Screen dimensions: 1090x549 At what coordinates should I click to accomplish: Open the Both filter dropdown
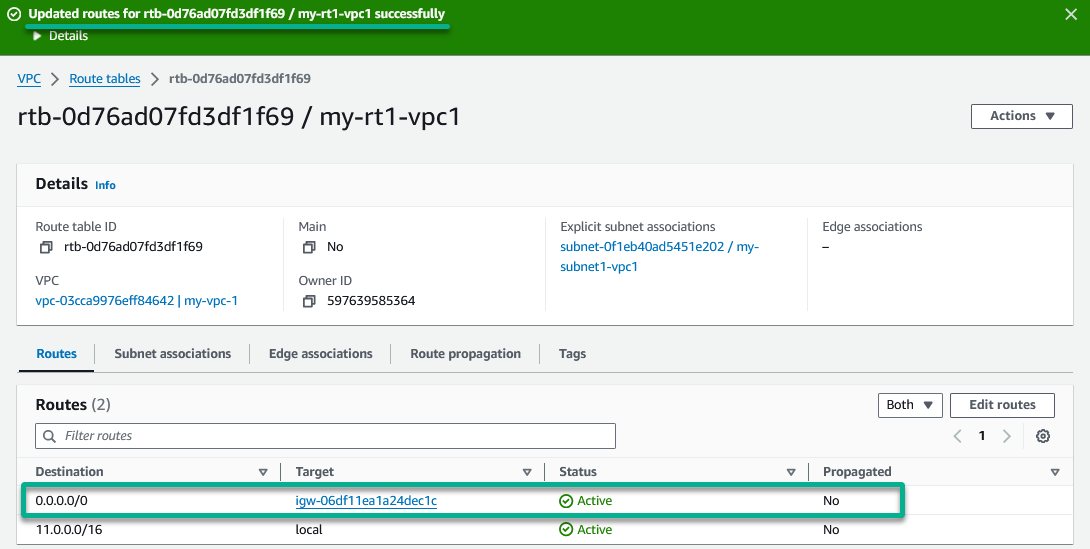(x=910, y=405)
